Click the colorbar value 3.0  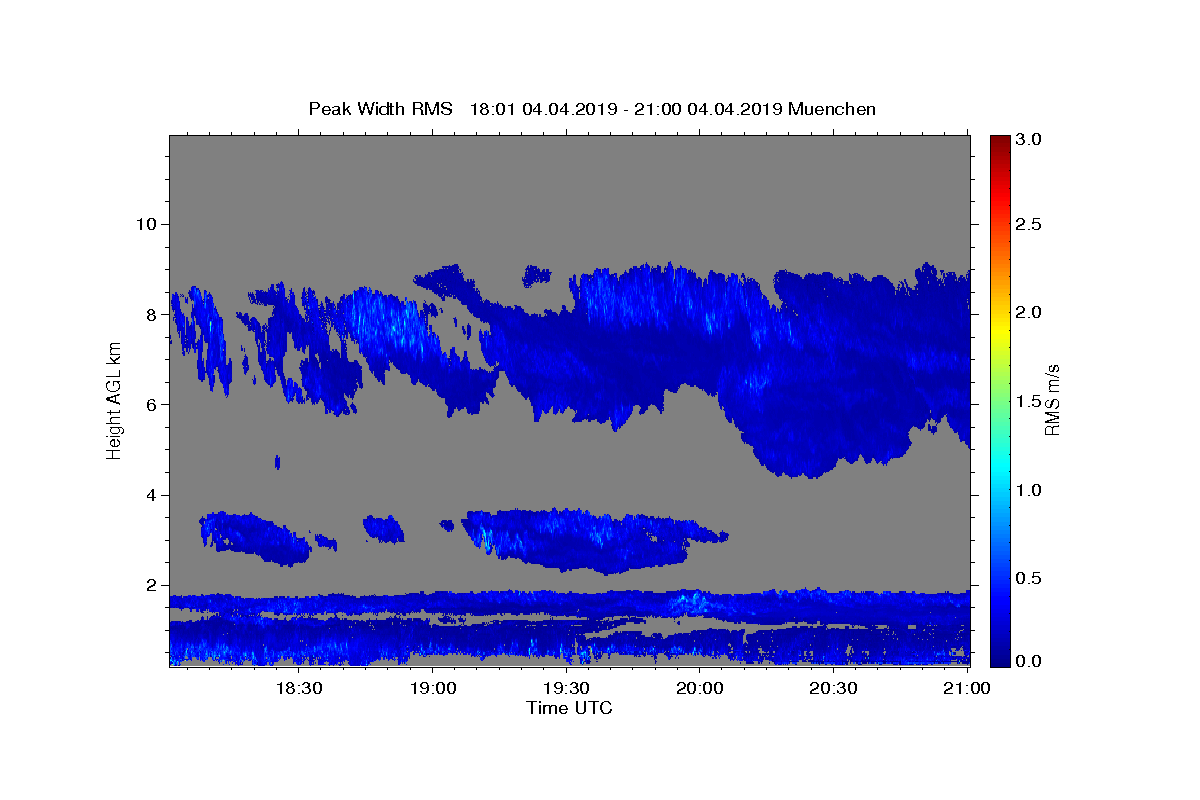pos(1030,139)
